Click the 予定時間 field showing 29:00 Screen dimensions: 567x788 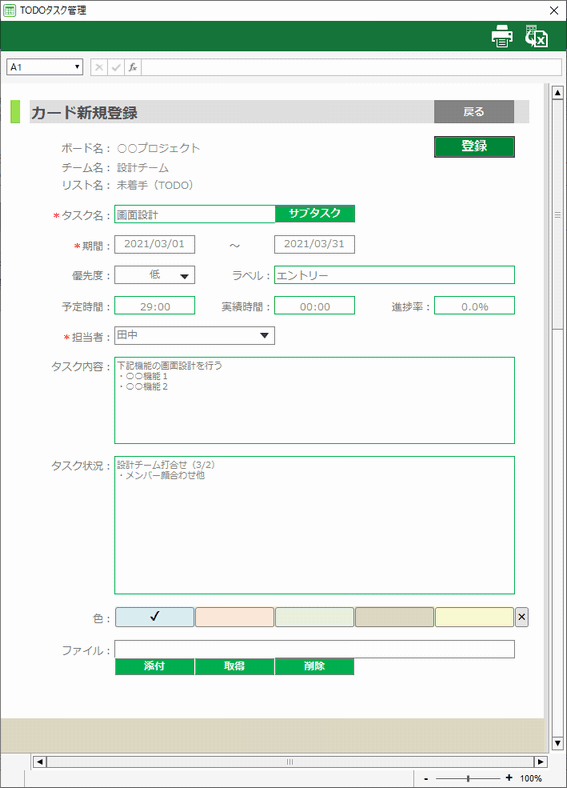coord(154,306)
